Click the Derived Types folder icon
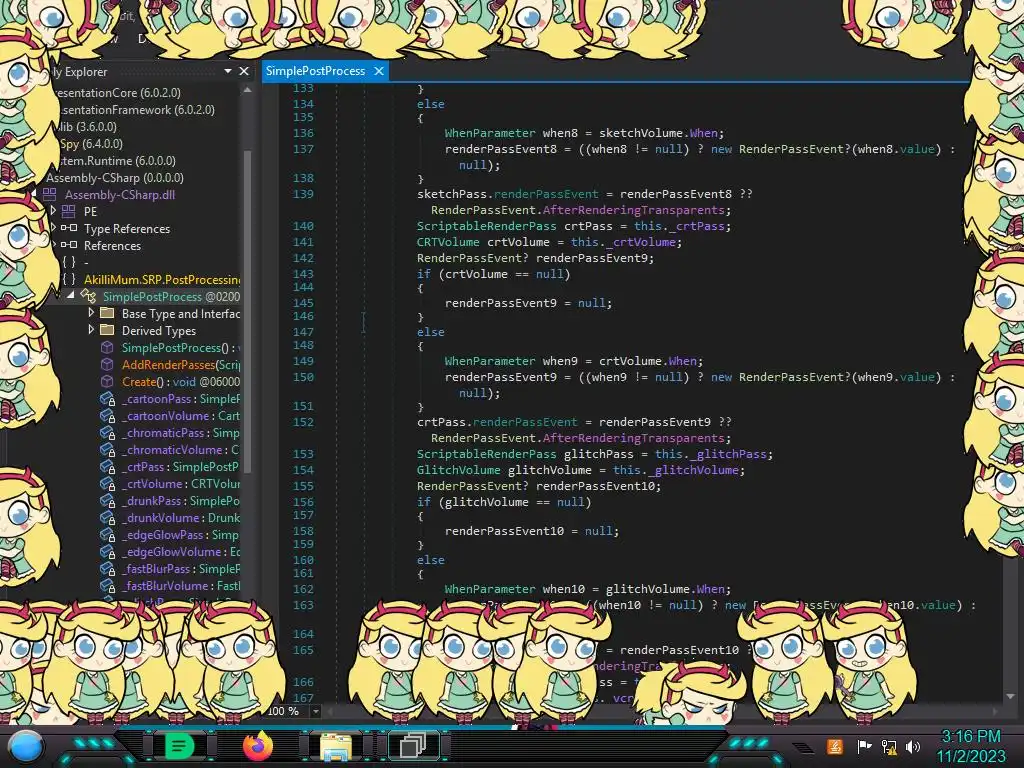The height and width of the screenshot is (768, 1024). pos(107,330)
